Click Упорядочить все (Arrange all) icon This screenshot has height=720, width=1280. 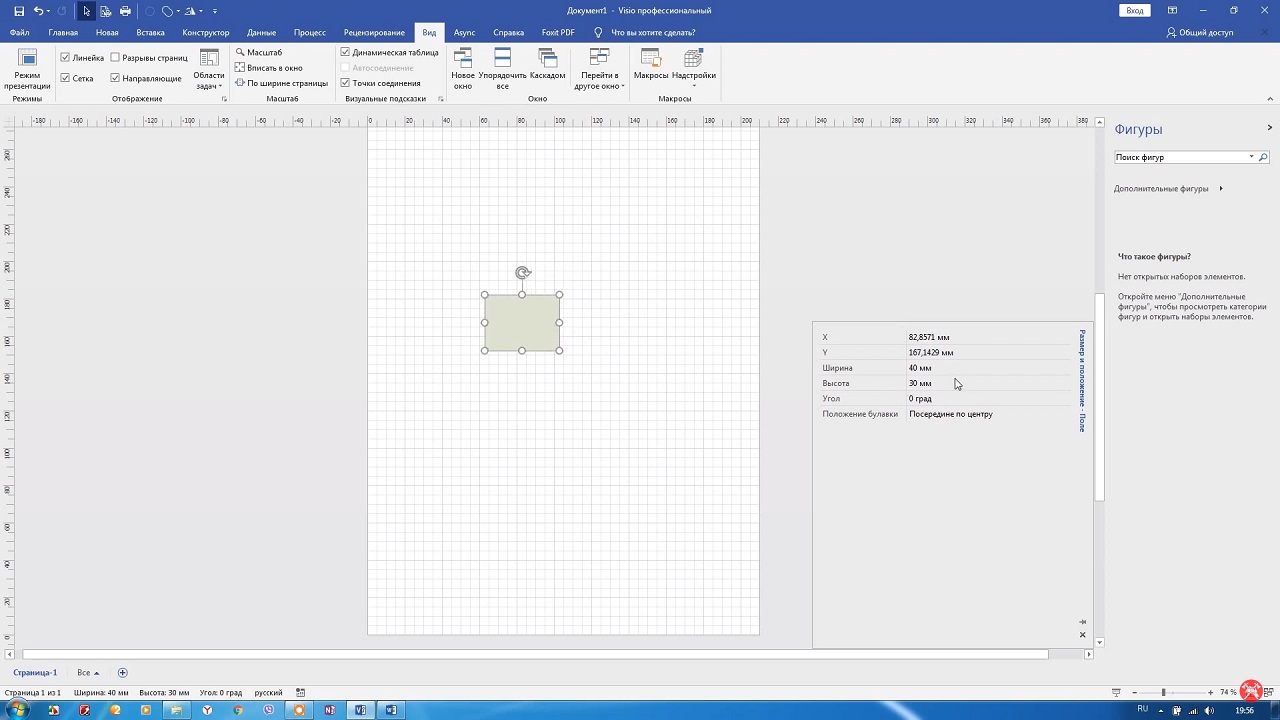tap(502, 69)
